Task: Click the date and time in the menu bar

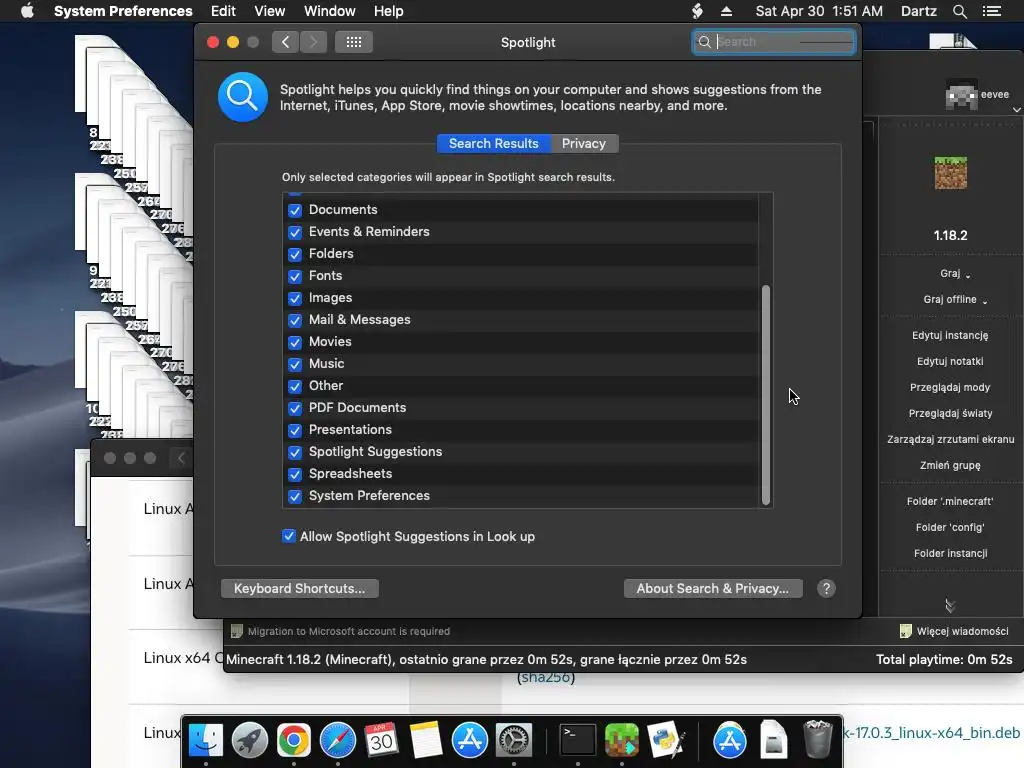Action: (819, 11)
